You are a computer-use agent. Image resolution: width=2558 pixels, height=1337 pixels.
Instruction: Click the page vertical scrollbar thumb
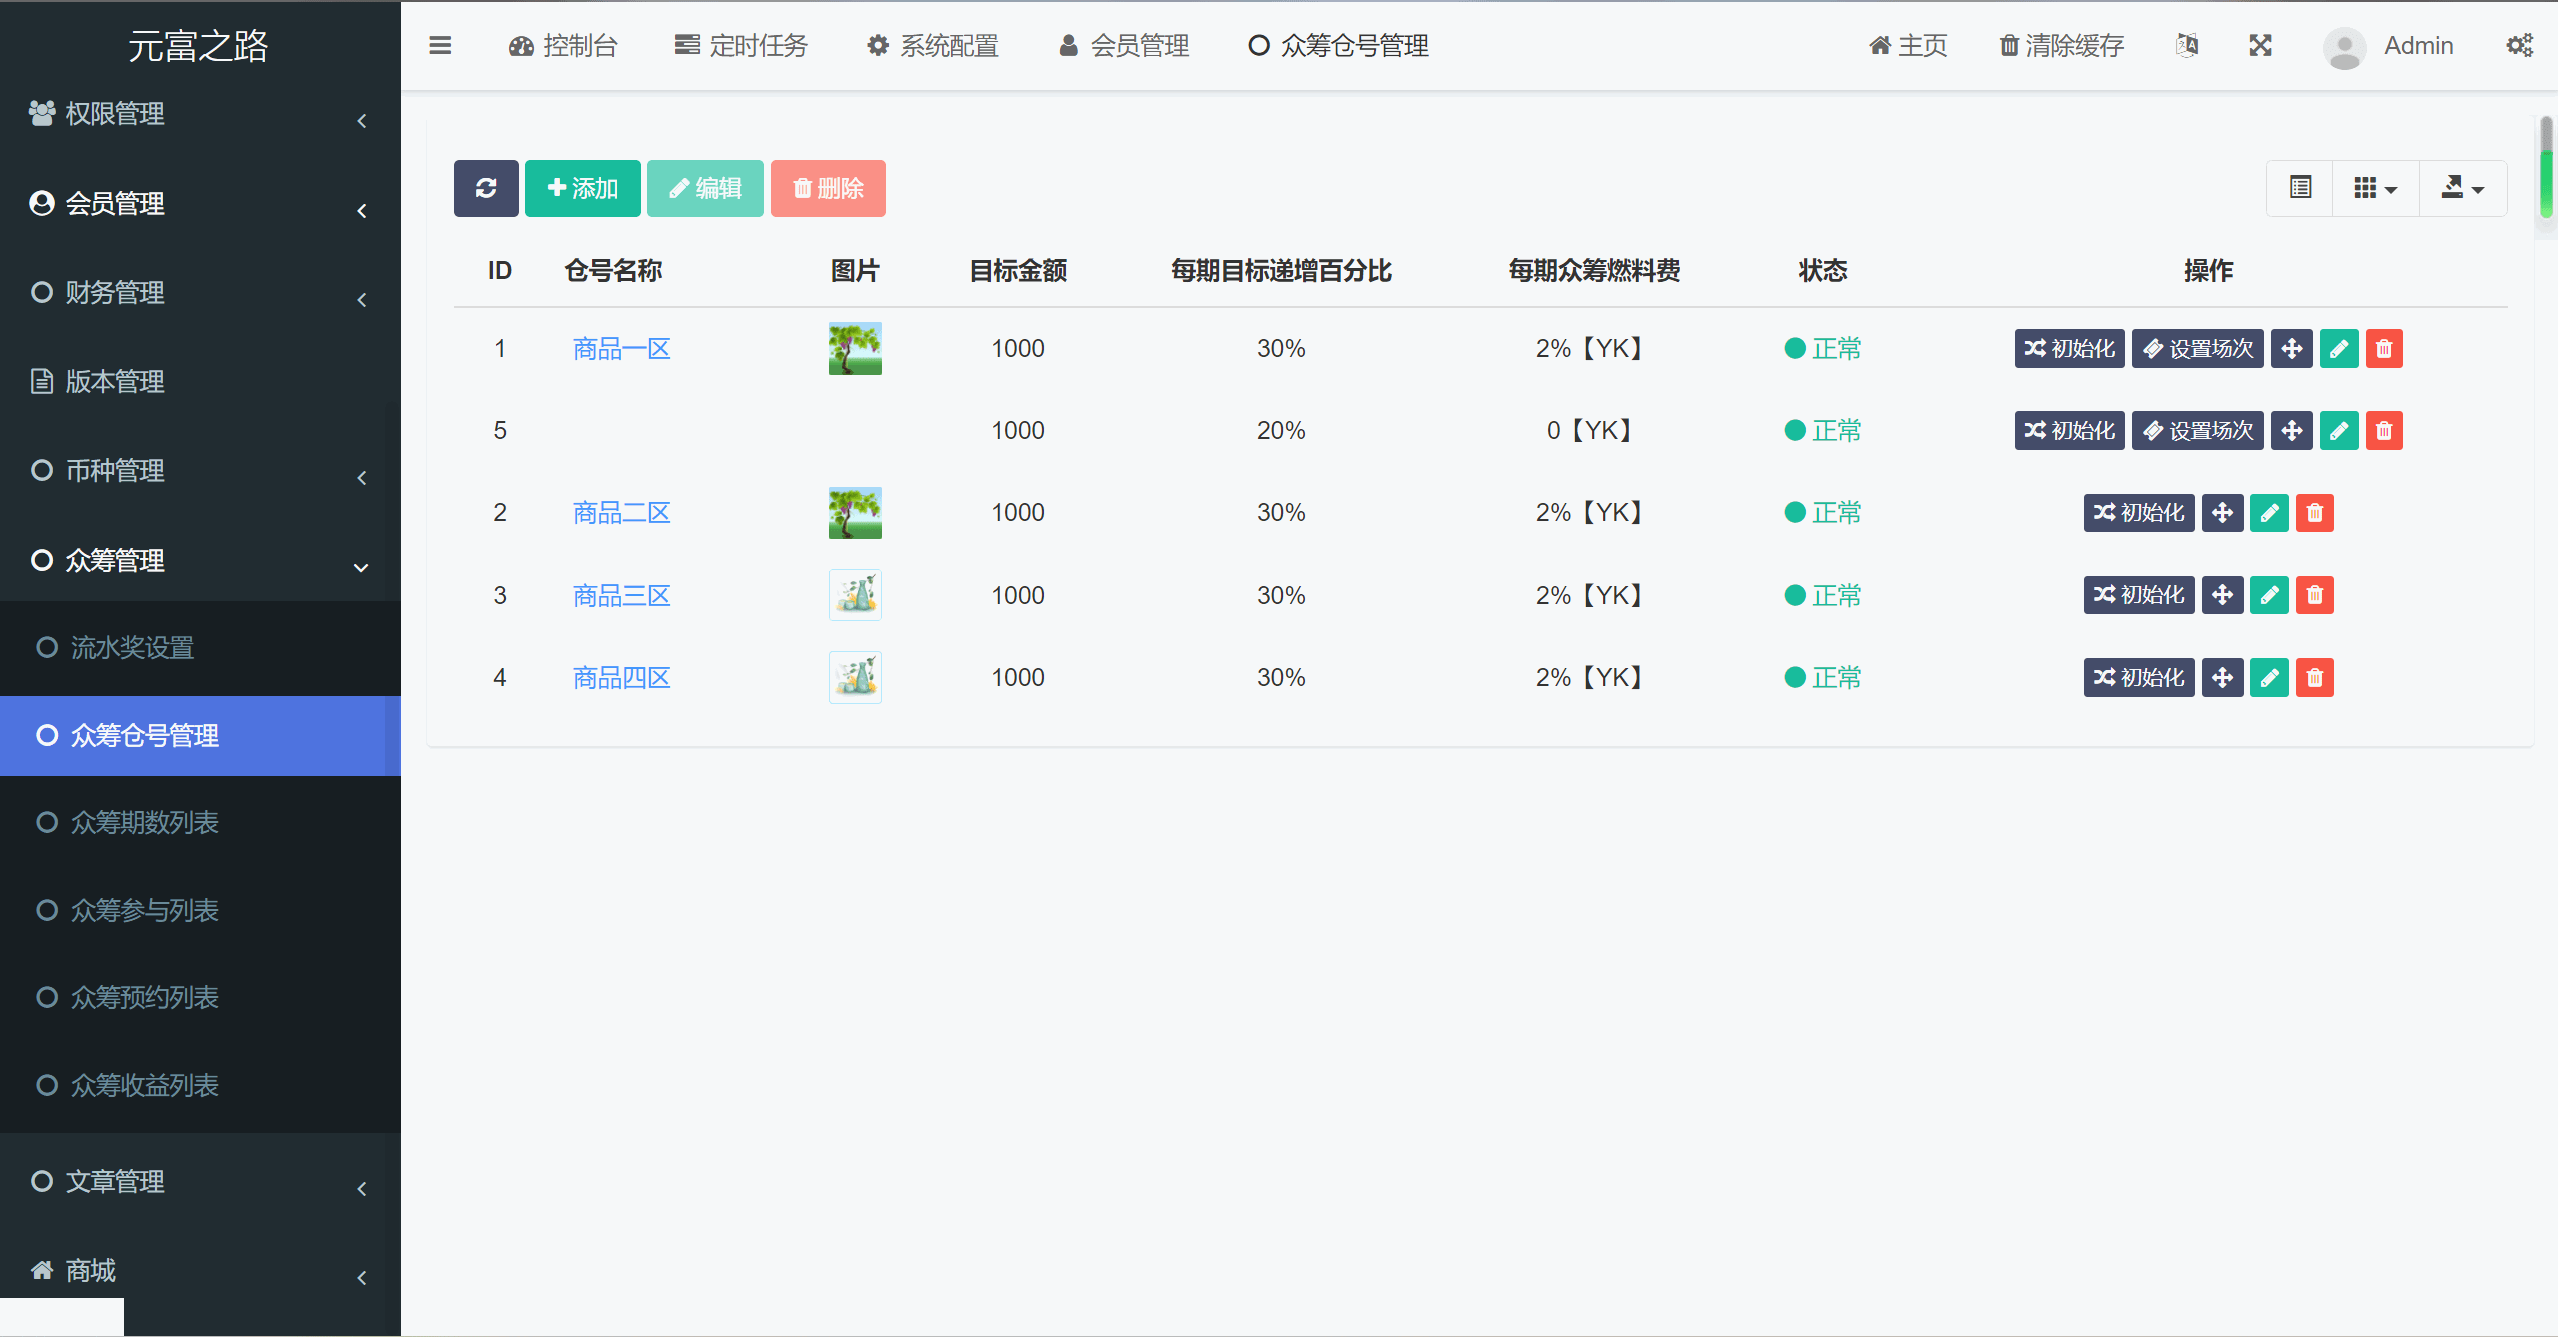2546,165
